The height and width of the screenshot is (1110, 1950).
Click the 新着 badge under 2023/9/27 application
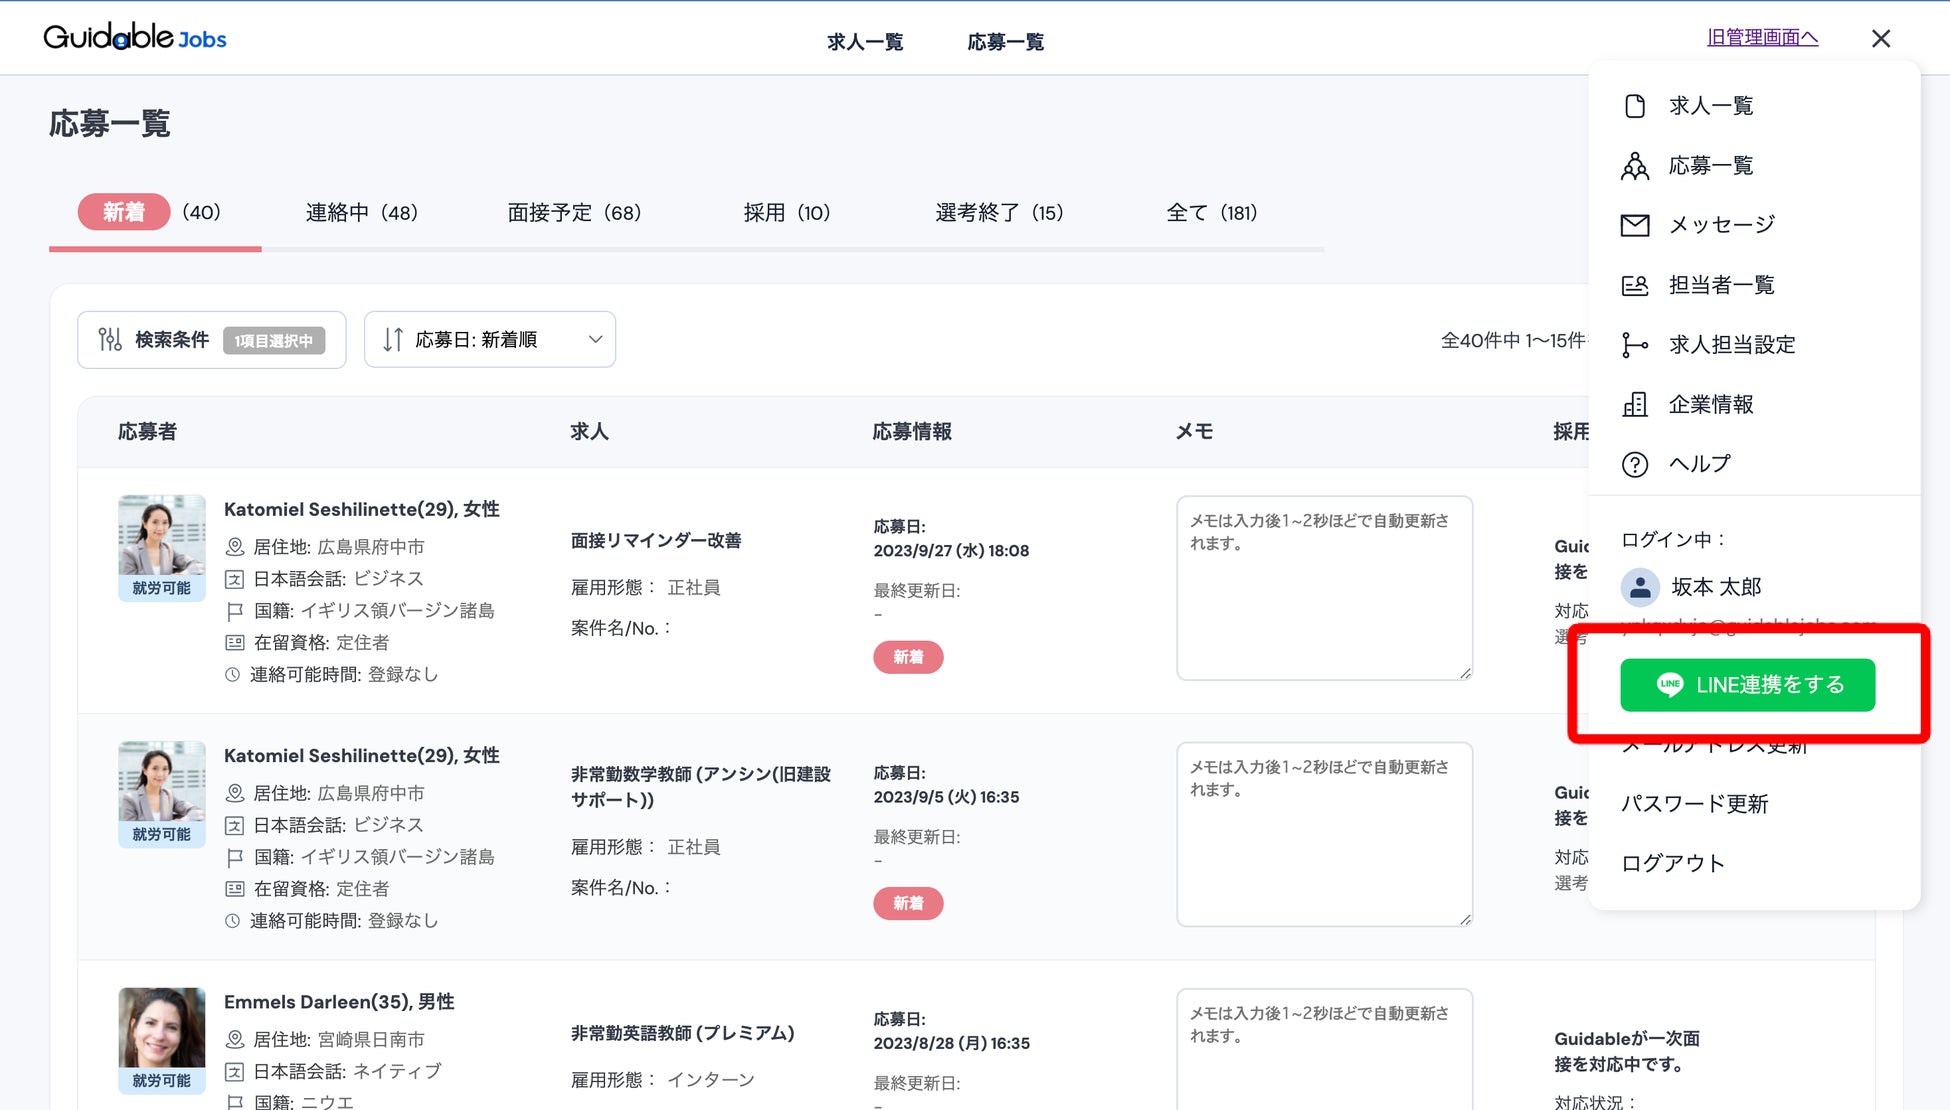pyautogui.click(x=908, y=657)
